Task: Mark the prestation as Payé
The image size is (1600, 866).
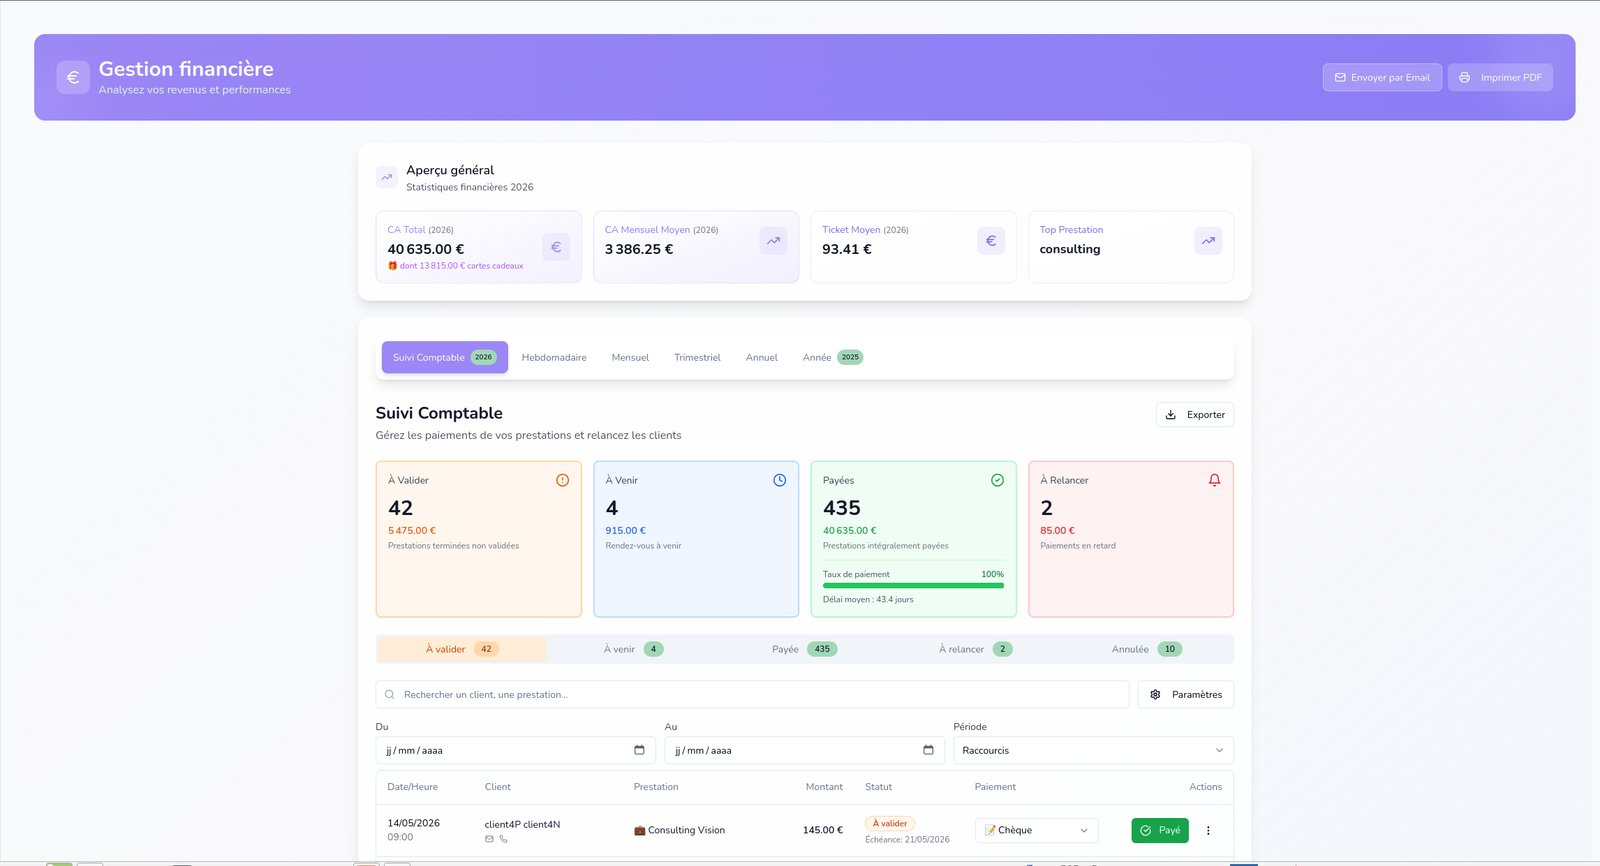Action: (1160, 830)
